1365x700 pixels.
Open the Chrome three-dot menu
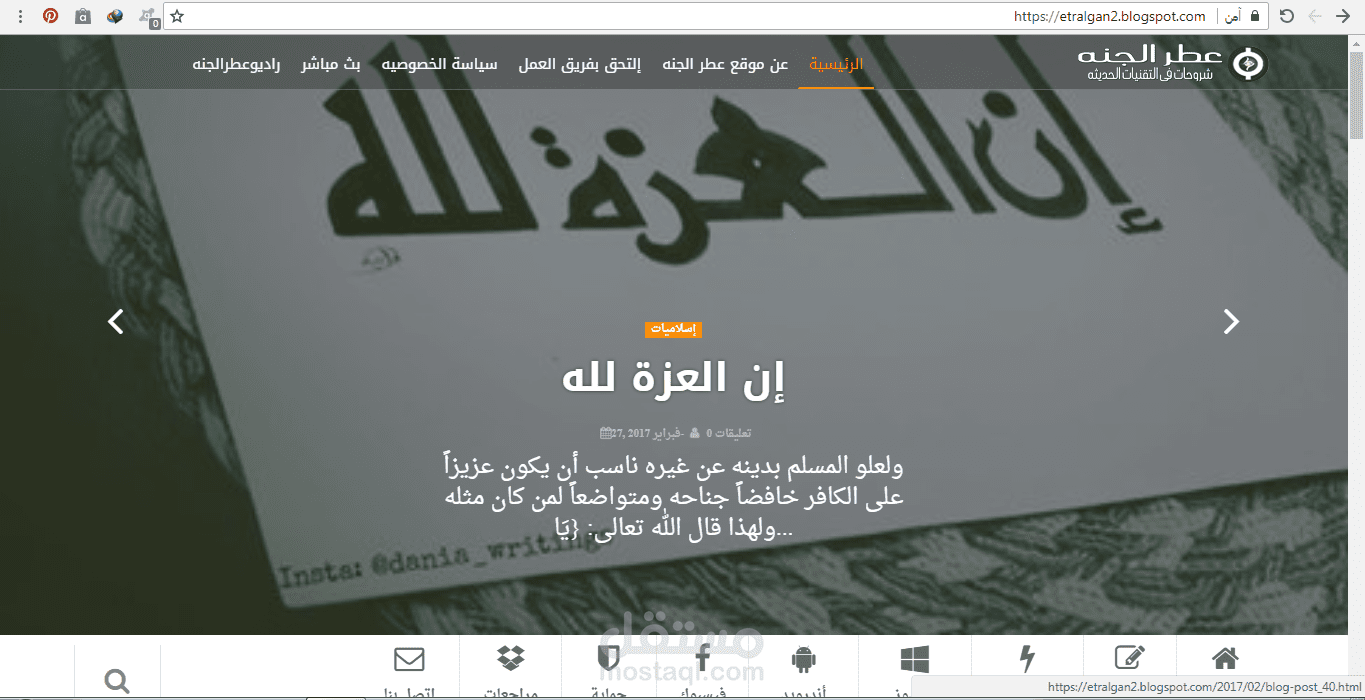[x=21, y=16]
